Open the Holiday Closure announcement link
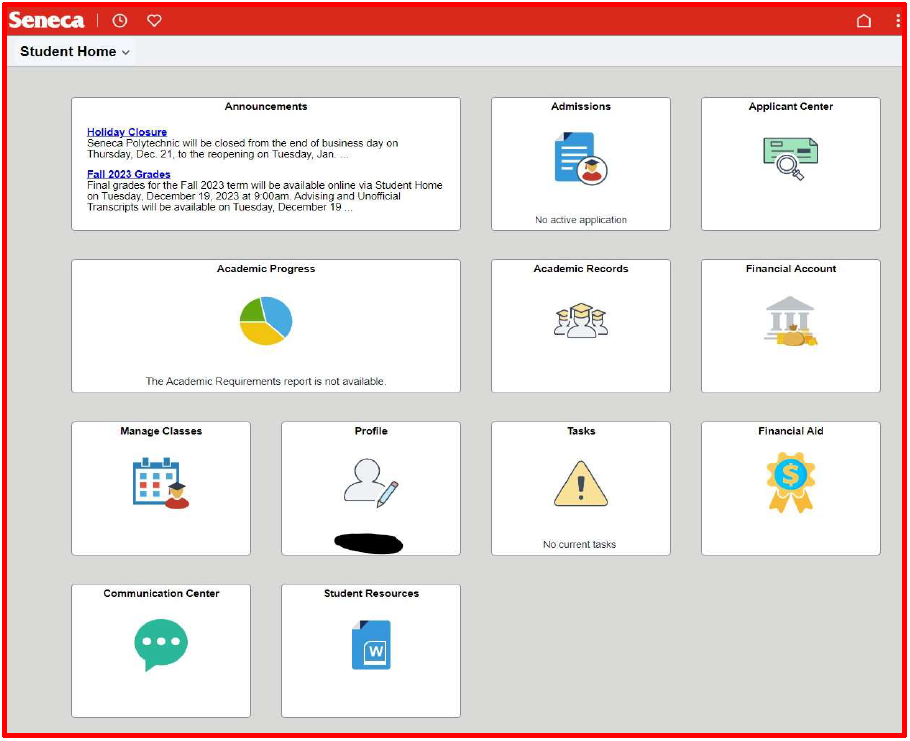910x741 pixels. pos(127,132)
